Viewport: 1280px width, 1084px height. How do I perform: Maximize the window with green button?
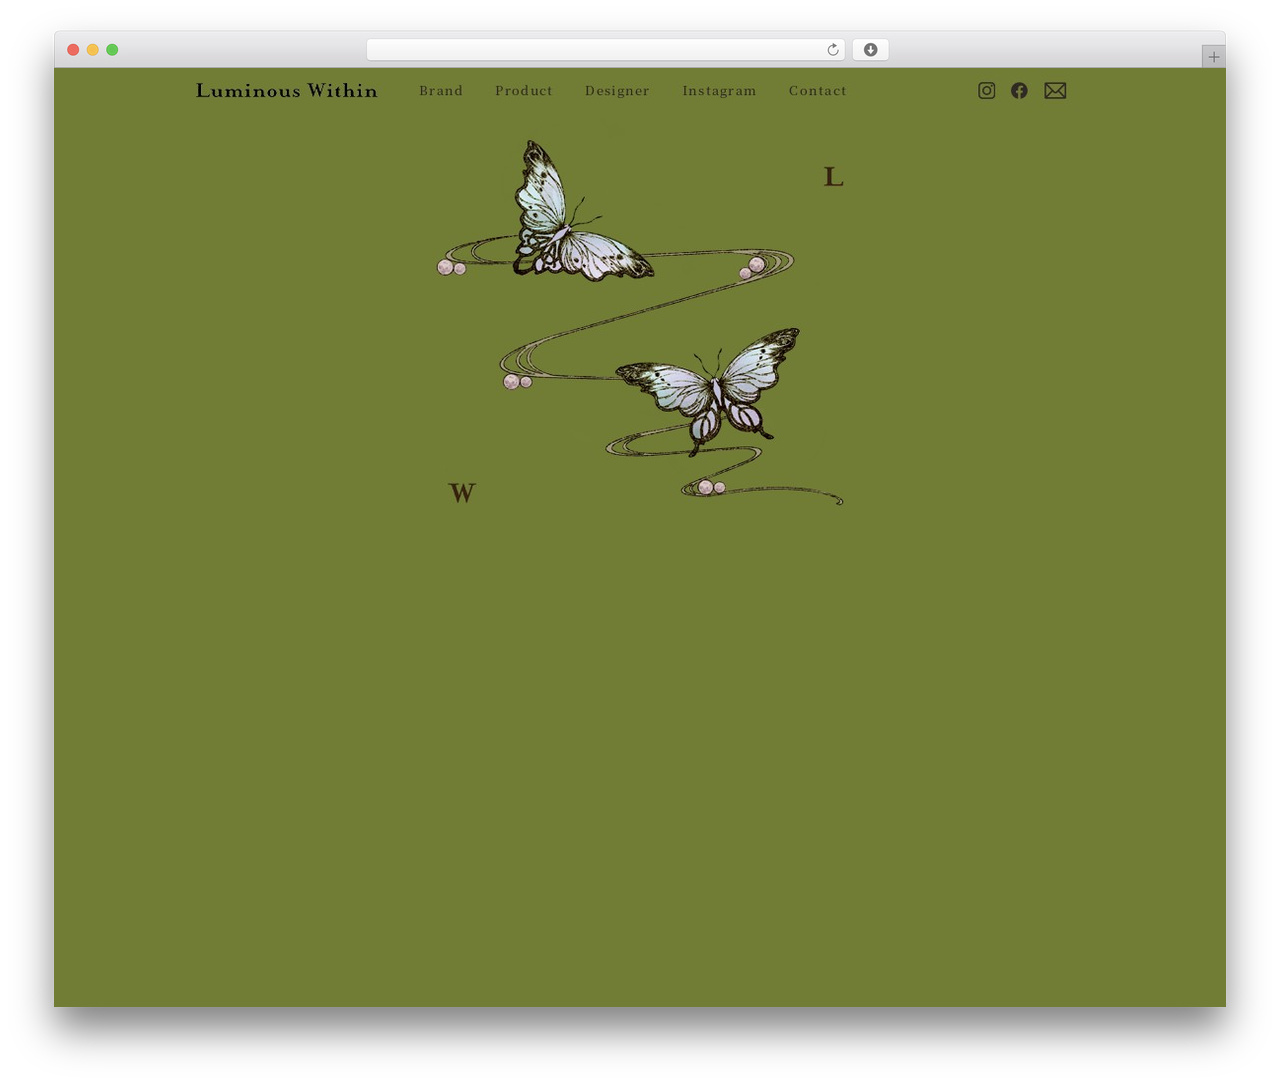click(x=112, y=50)
